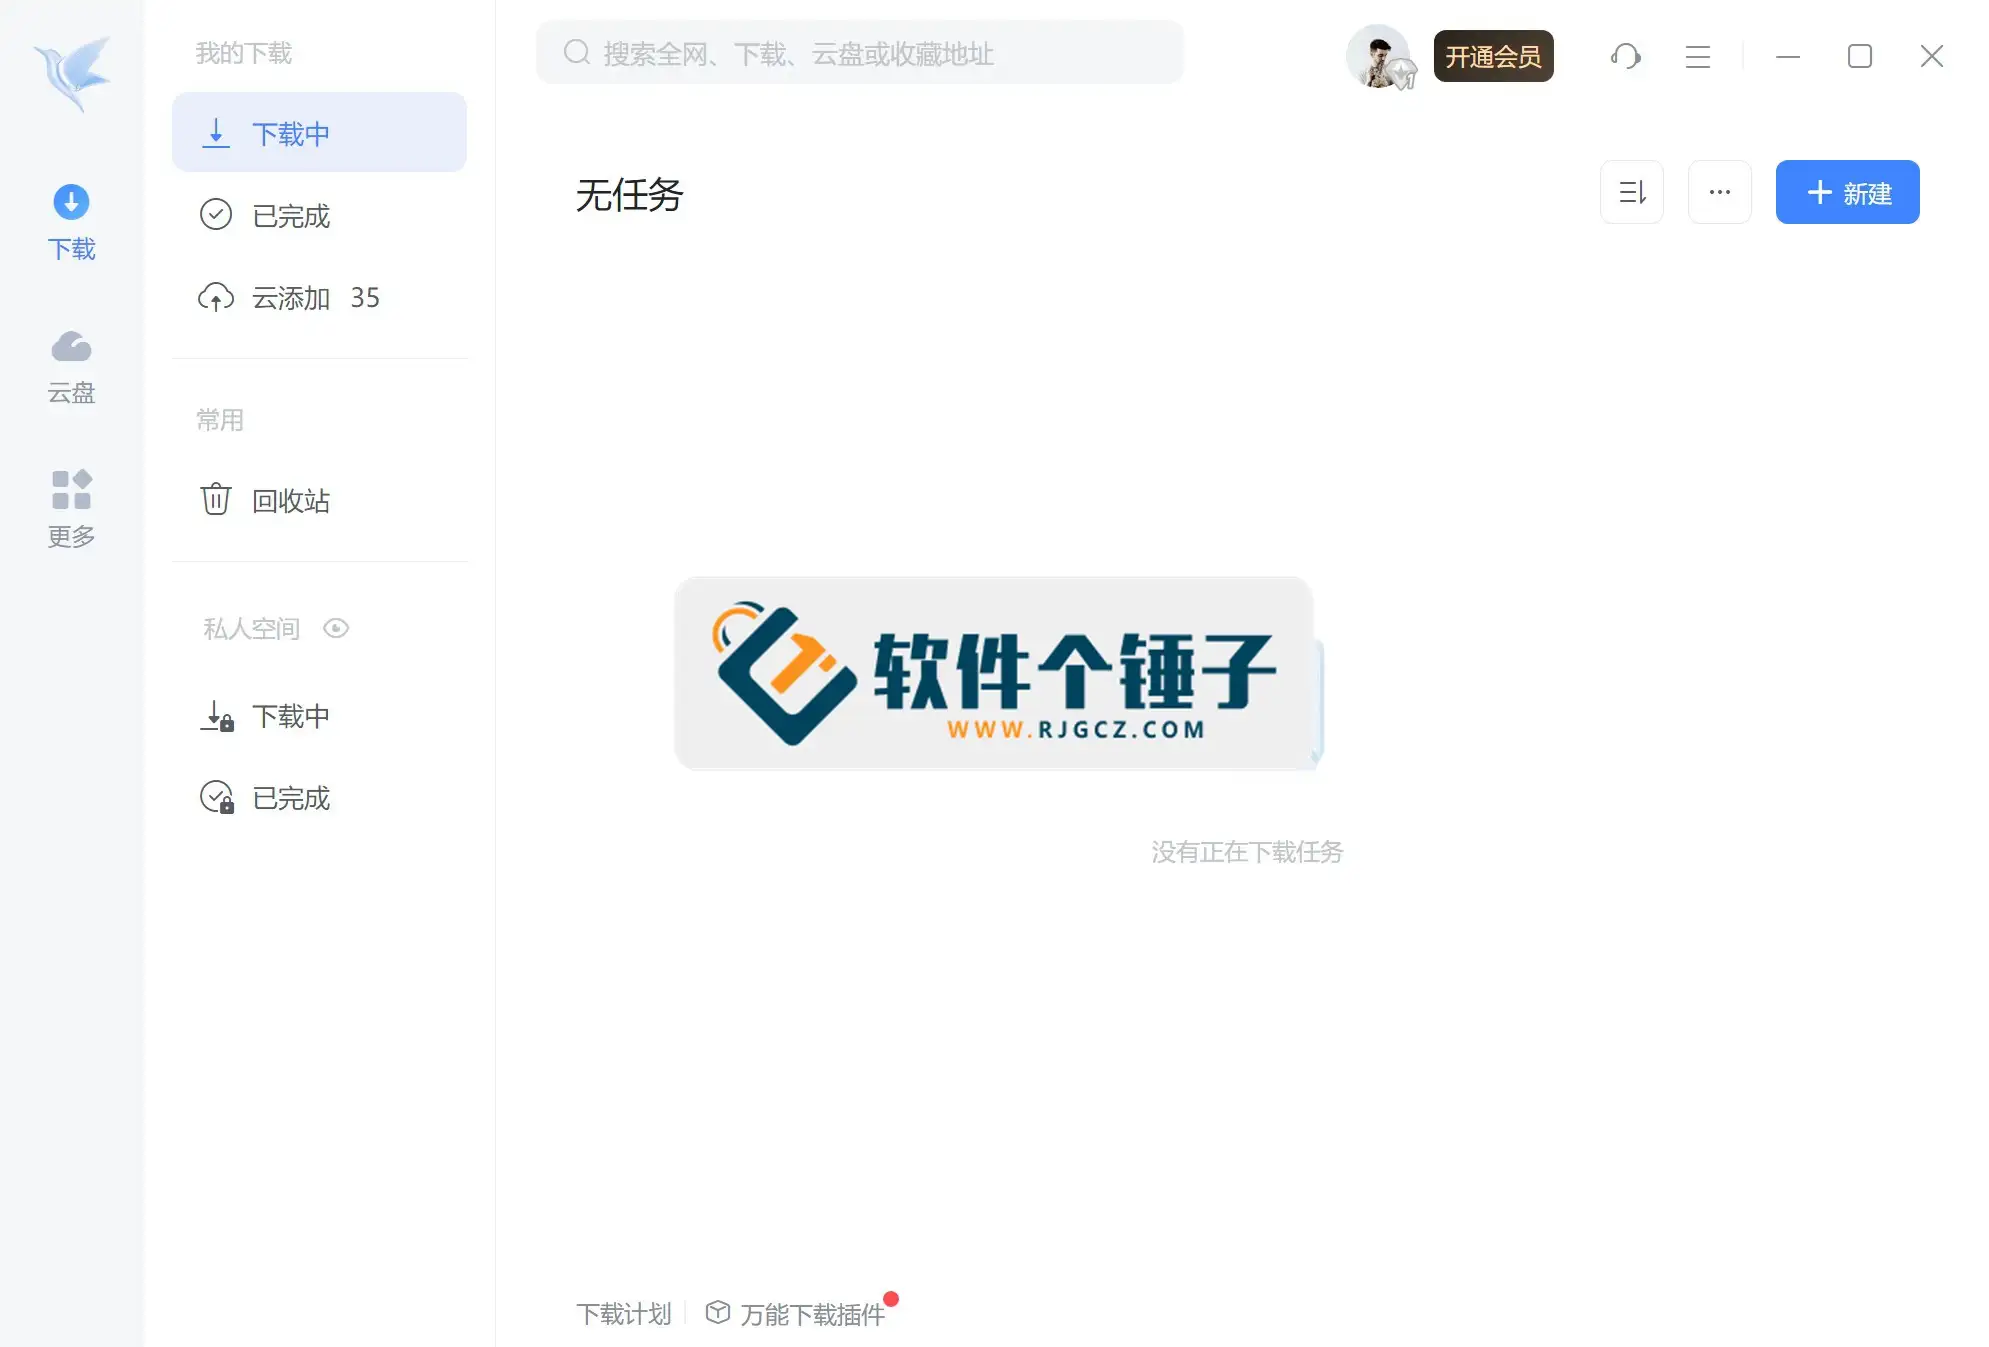The image size is (1989, 1347).
Task: Open the 下载 download section icon
Action: tap(71, 203)
